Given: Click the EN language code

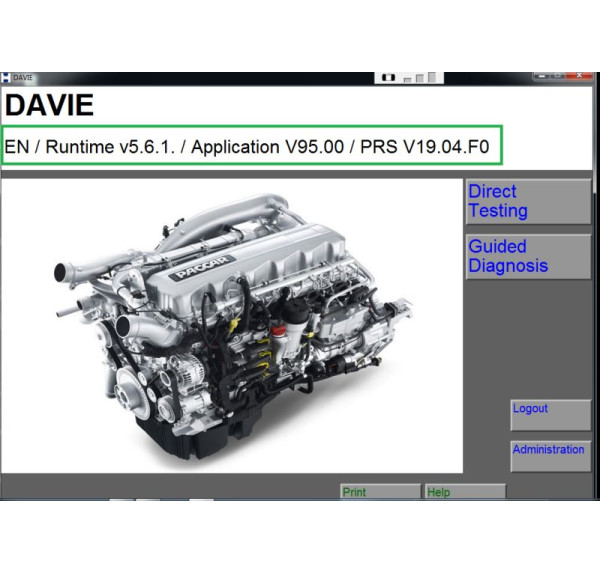Looking at the screenshot, I should click(17, 147).
